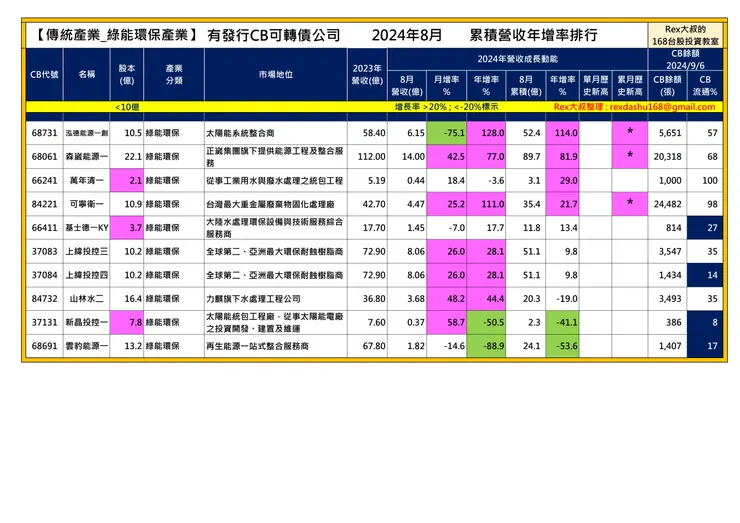
Task: Select CB code 37084
Action: (44, 275)
